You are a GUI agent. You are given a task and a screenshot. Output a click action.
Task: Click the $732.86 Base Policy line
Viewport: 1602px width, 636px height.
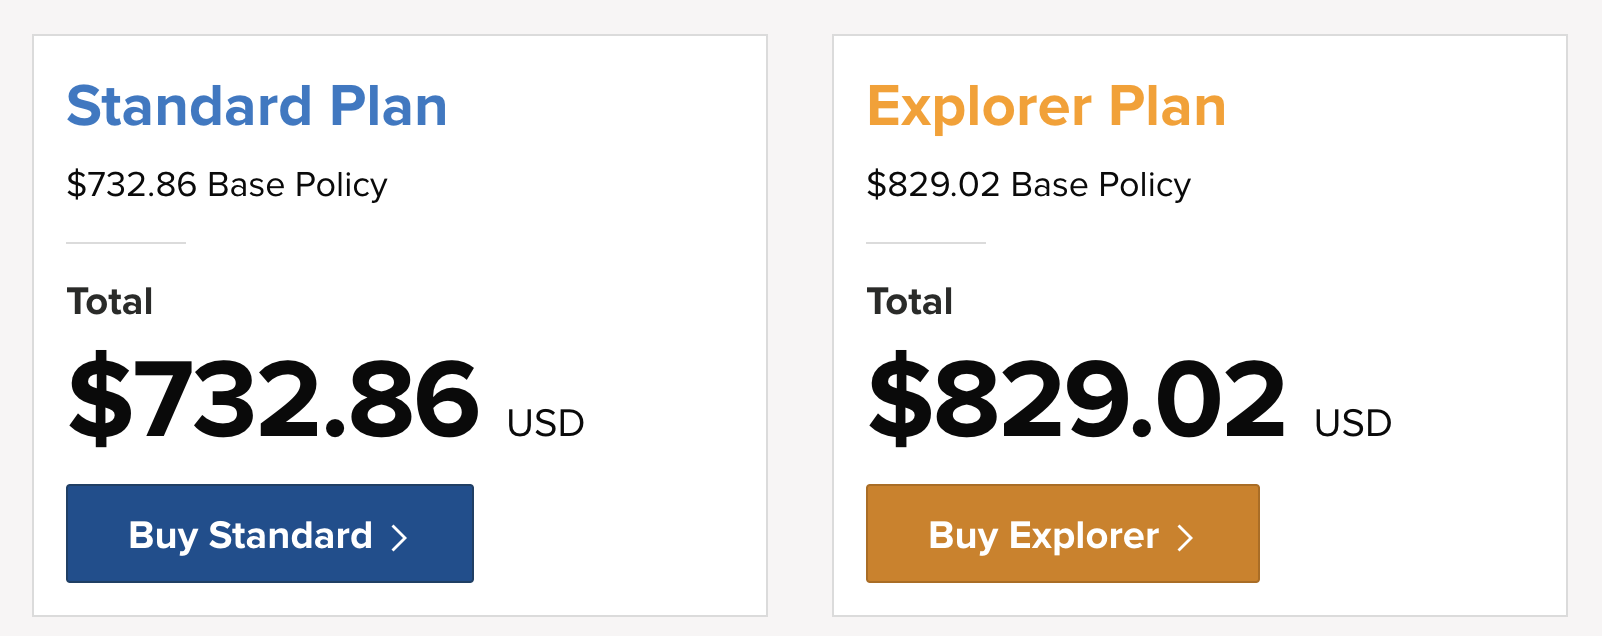[x=227, y=185]
